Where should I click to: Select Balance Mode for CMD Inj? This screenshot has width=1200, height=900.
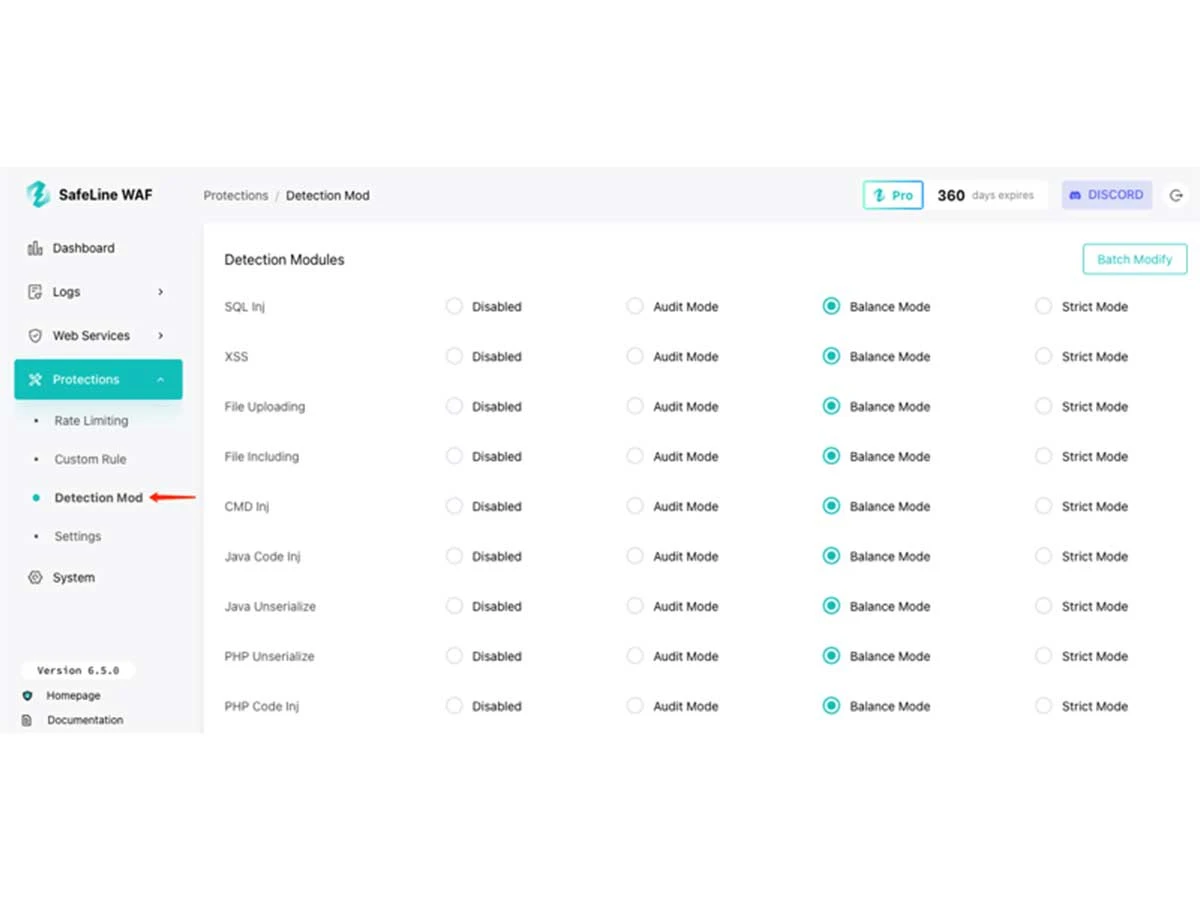[831, 506]
